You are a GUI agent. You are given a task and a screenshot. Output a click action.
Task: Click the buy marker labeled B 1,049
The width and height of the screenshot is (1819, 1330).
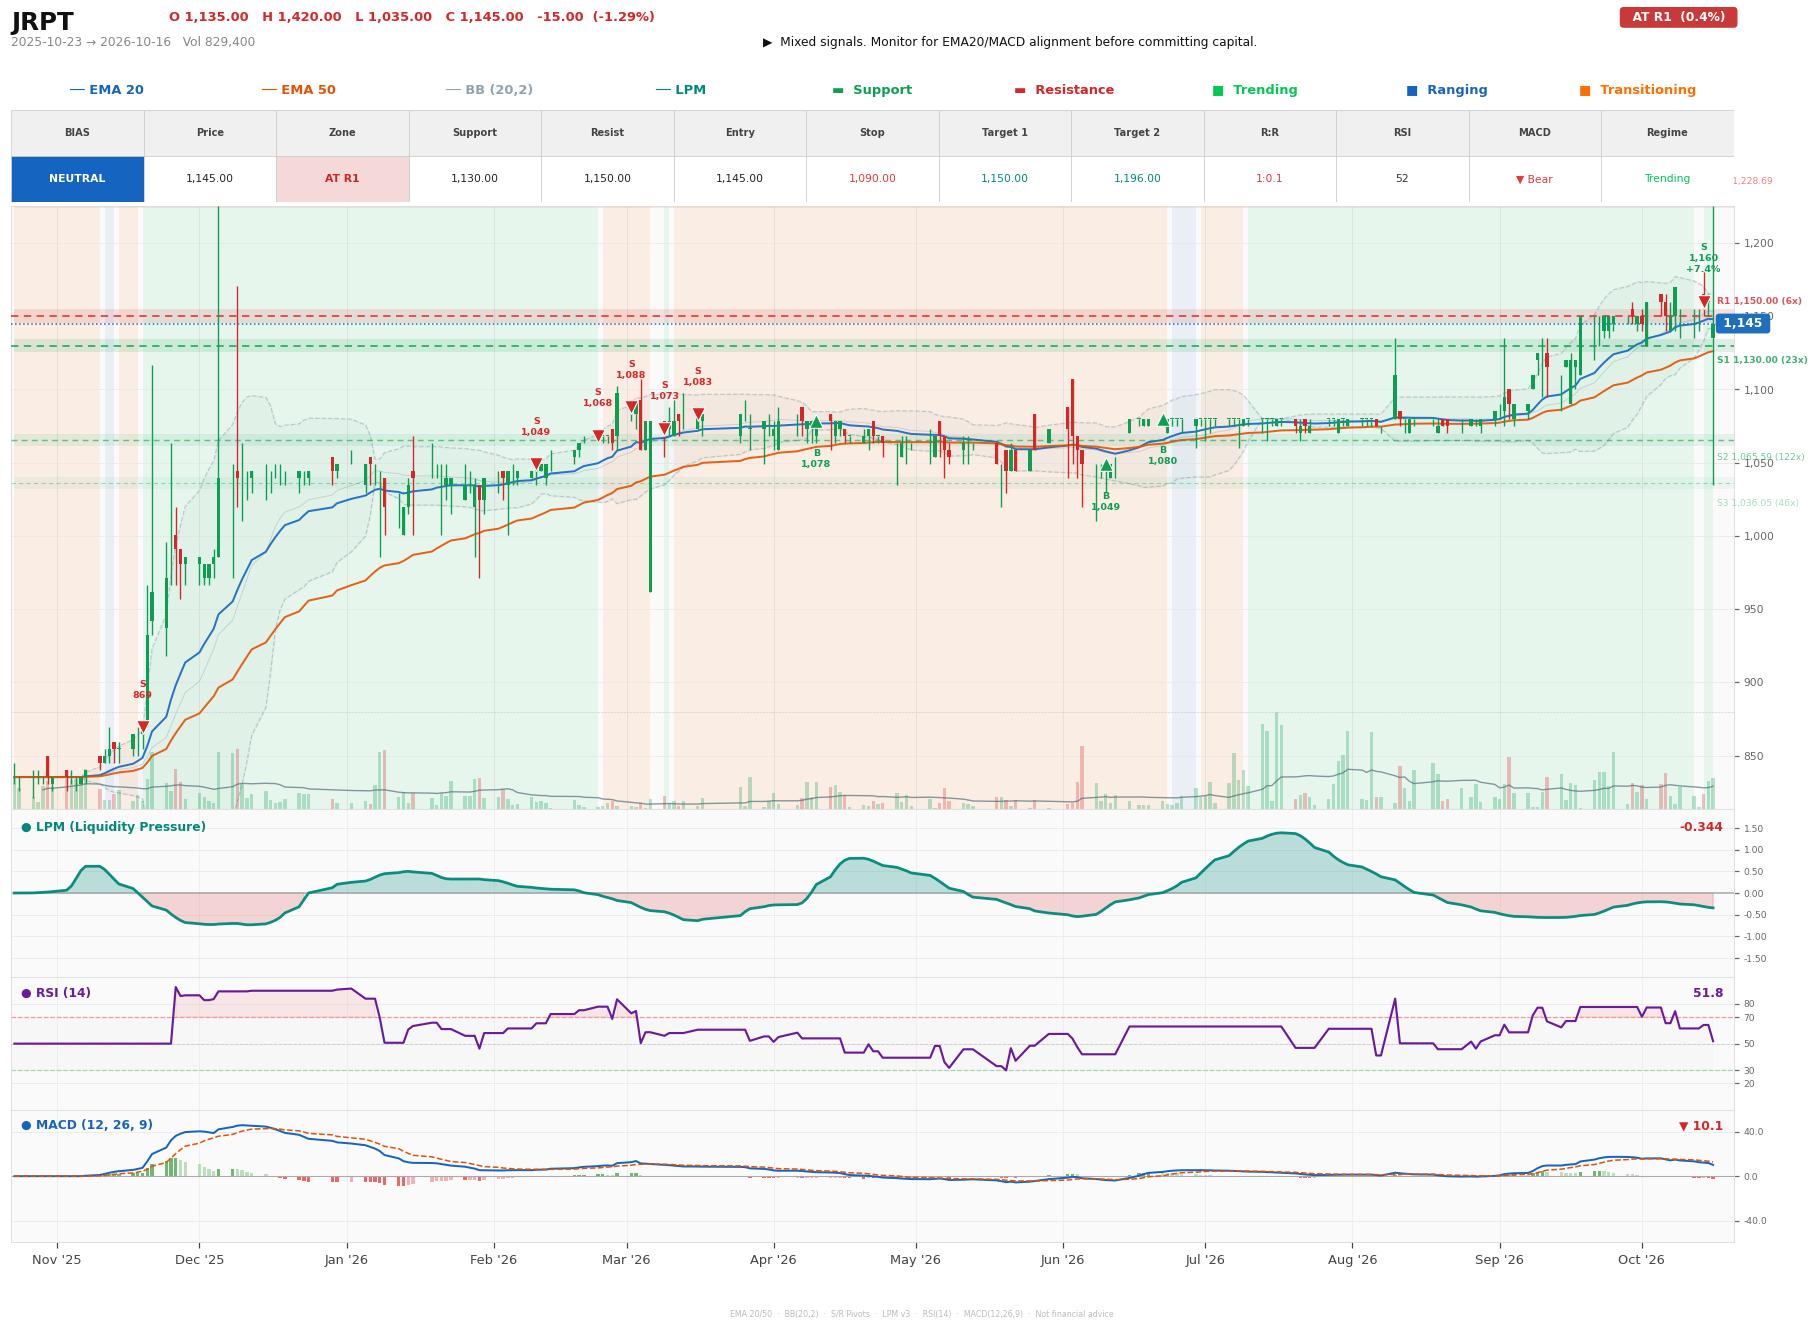pos(1106,465)
